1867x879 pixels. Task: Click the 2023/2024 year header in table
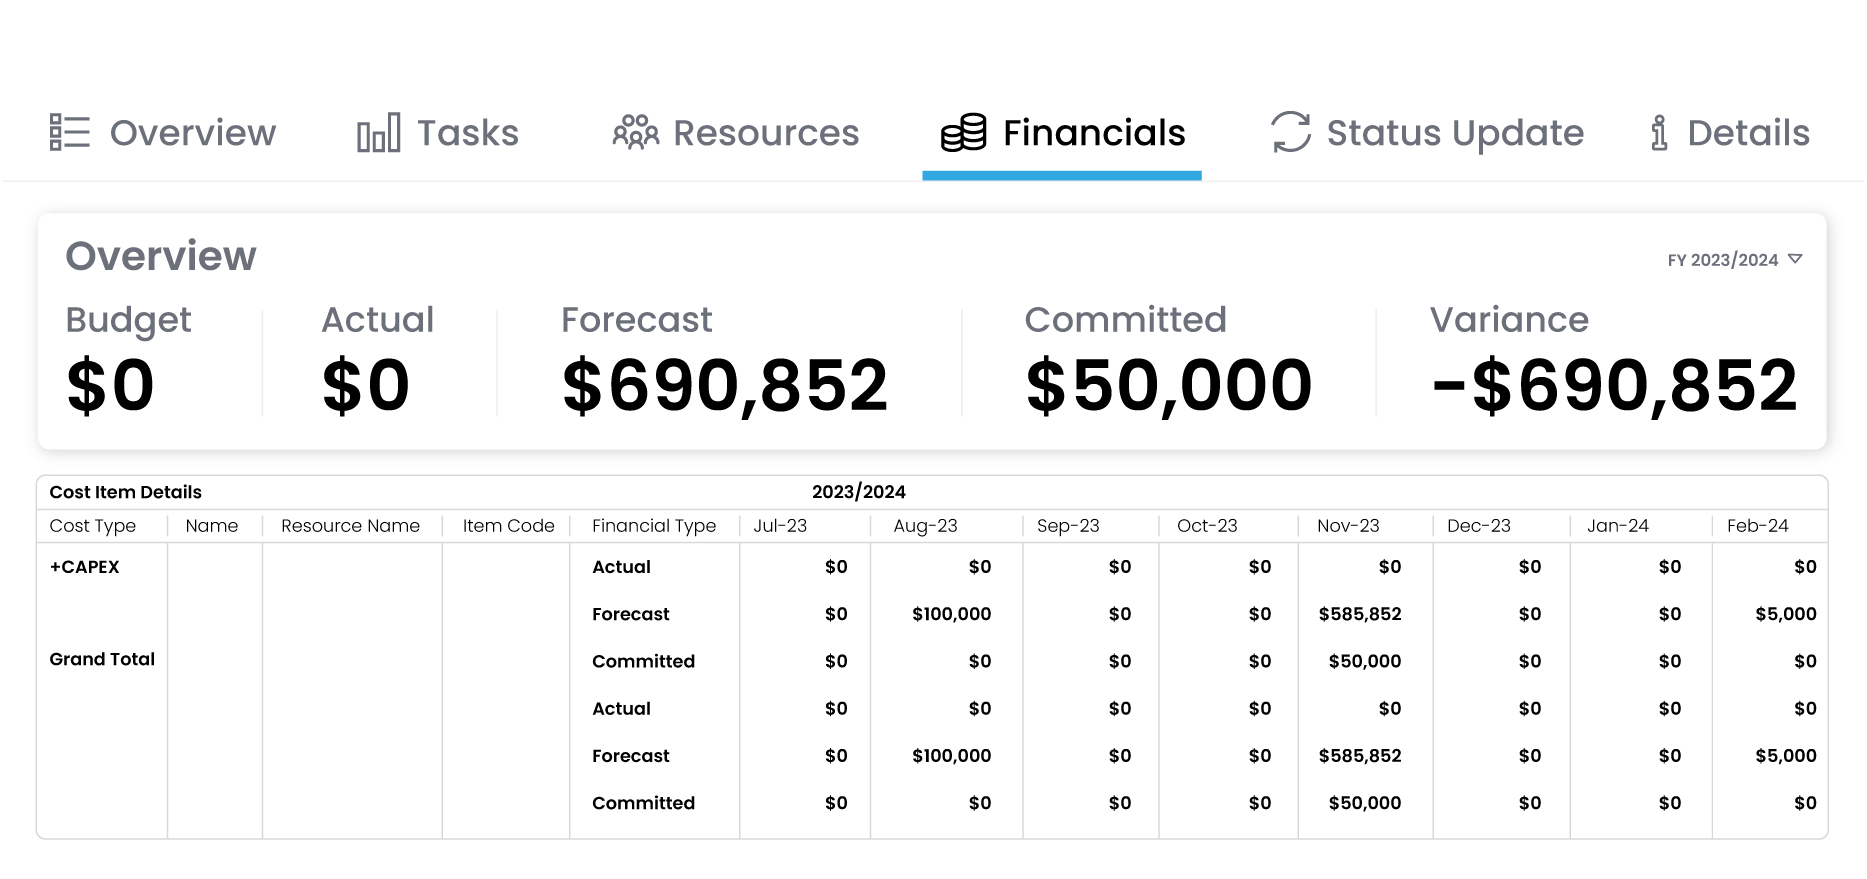click(859, 492)
